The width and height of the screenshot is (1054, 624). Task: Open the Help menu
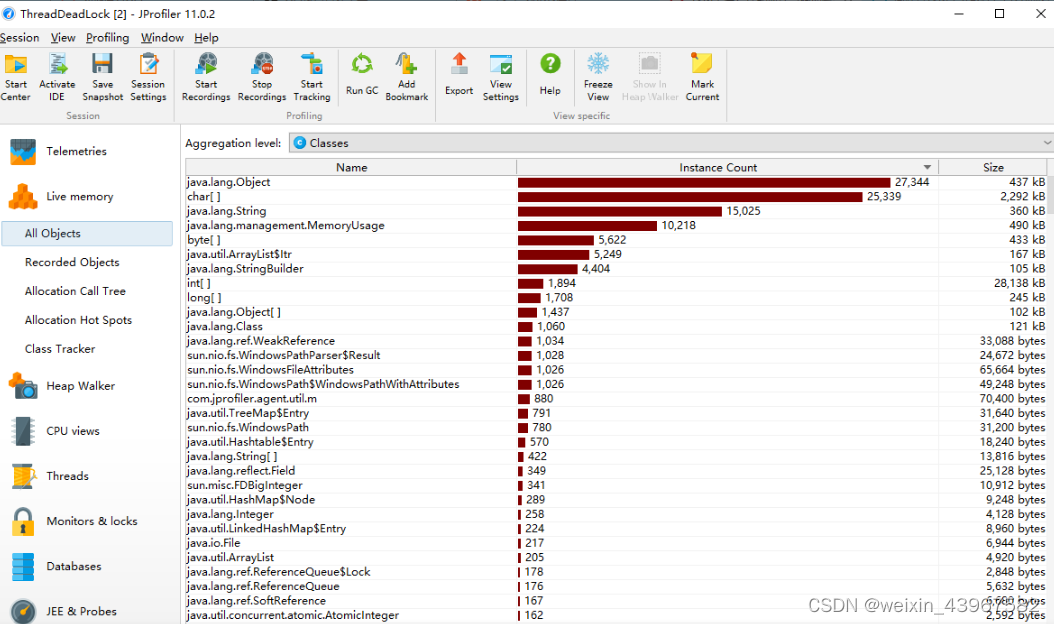(x=206, y=38)
